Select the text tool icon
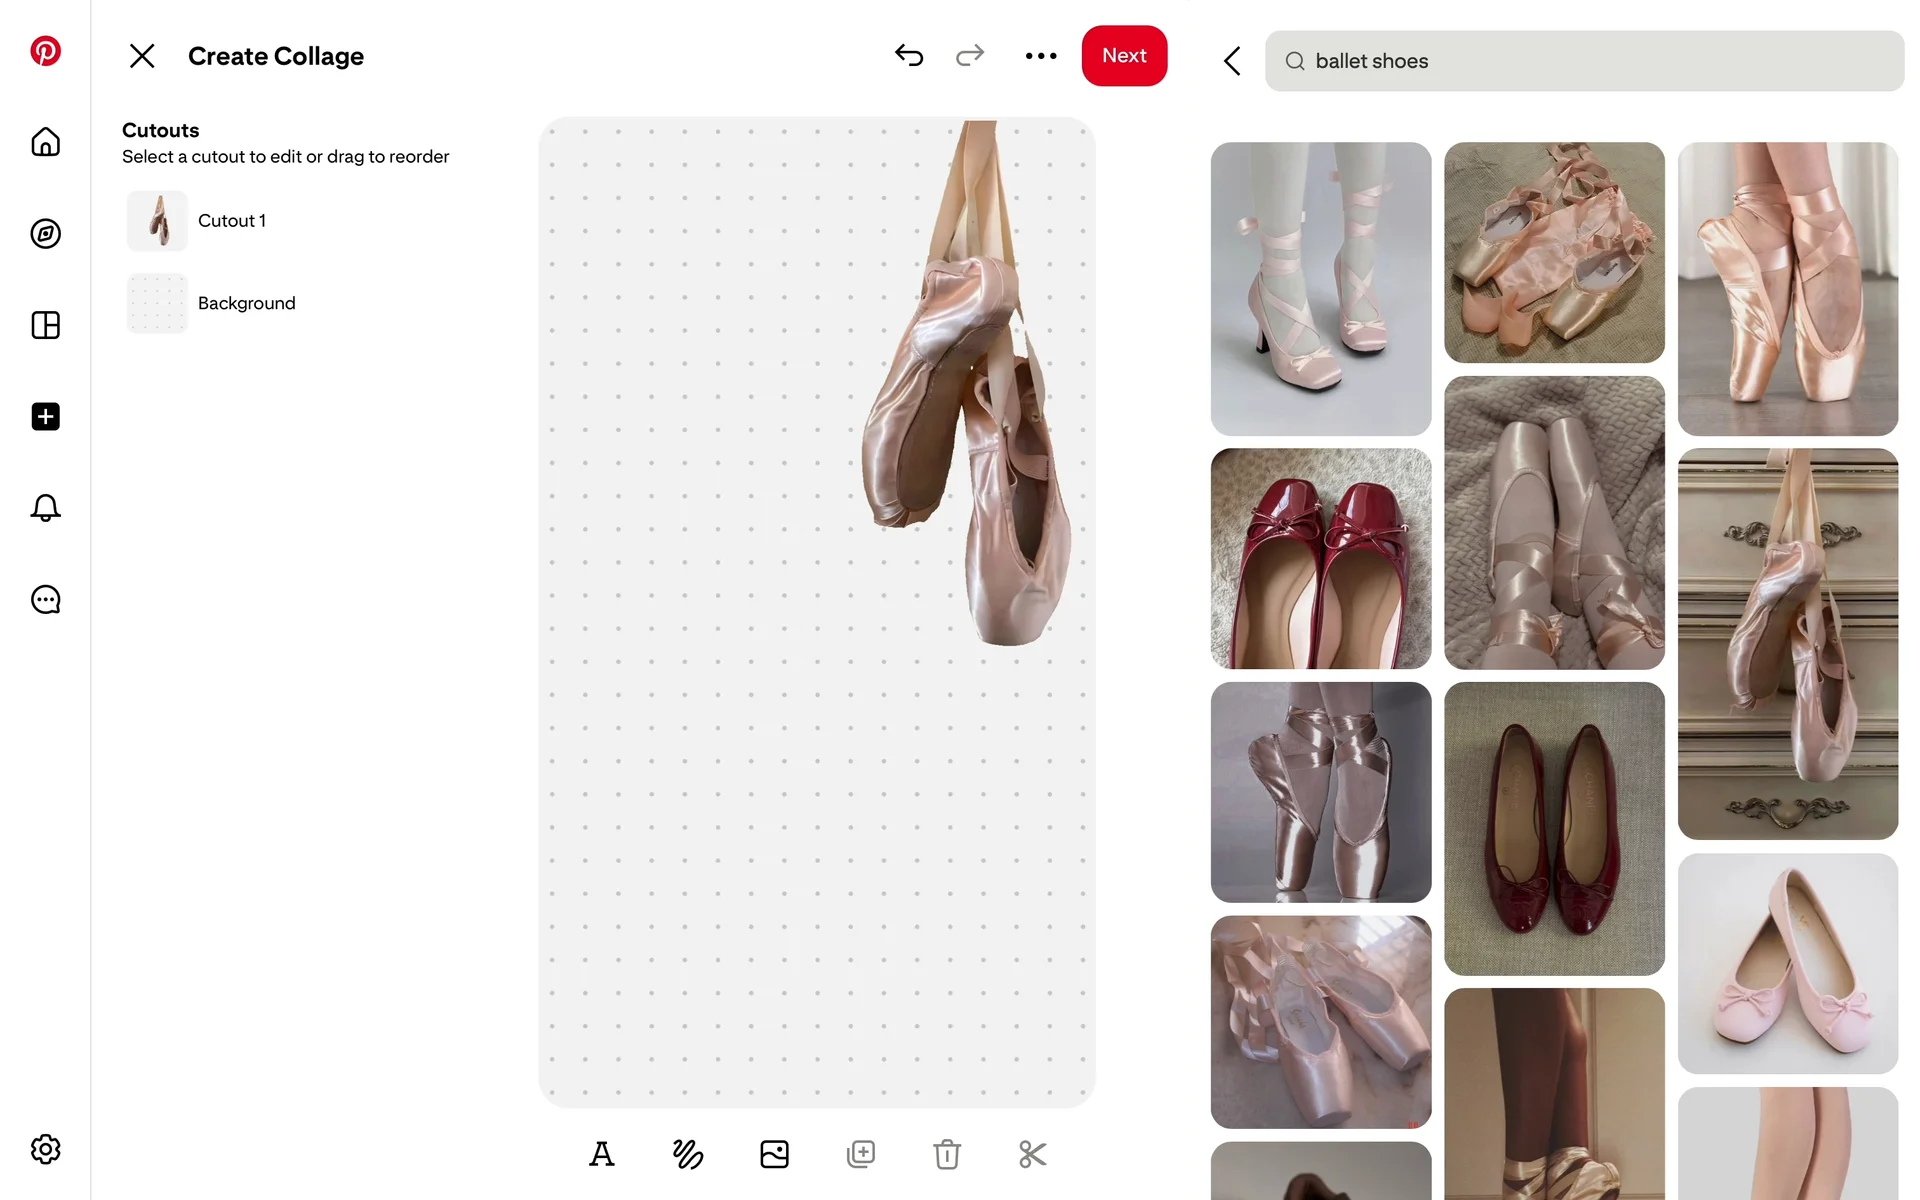1920x1200 pixels. [x=601, y=1154]
